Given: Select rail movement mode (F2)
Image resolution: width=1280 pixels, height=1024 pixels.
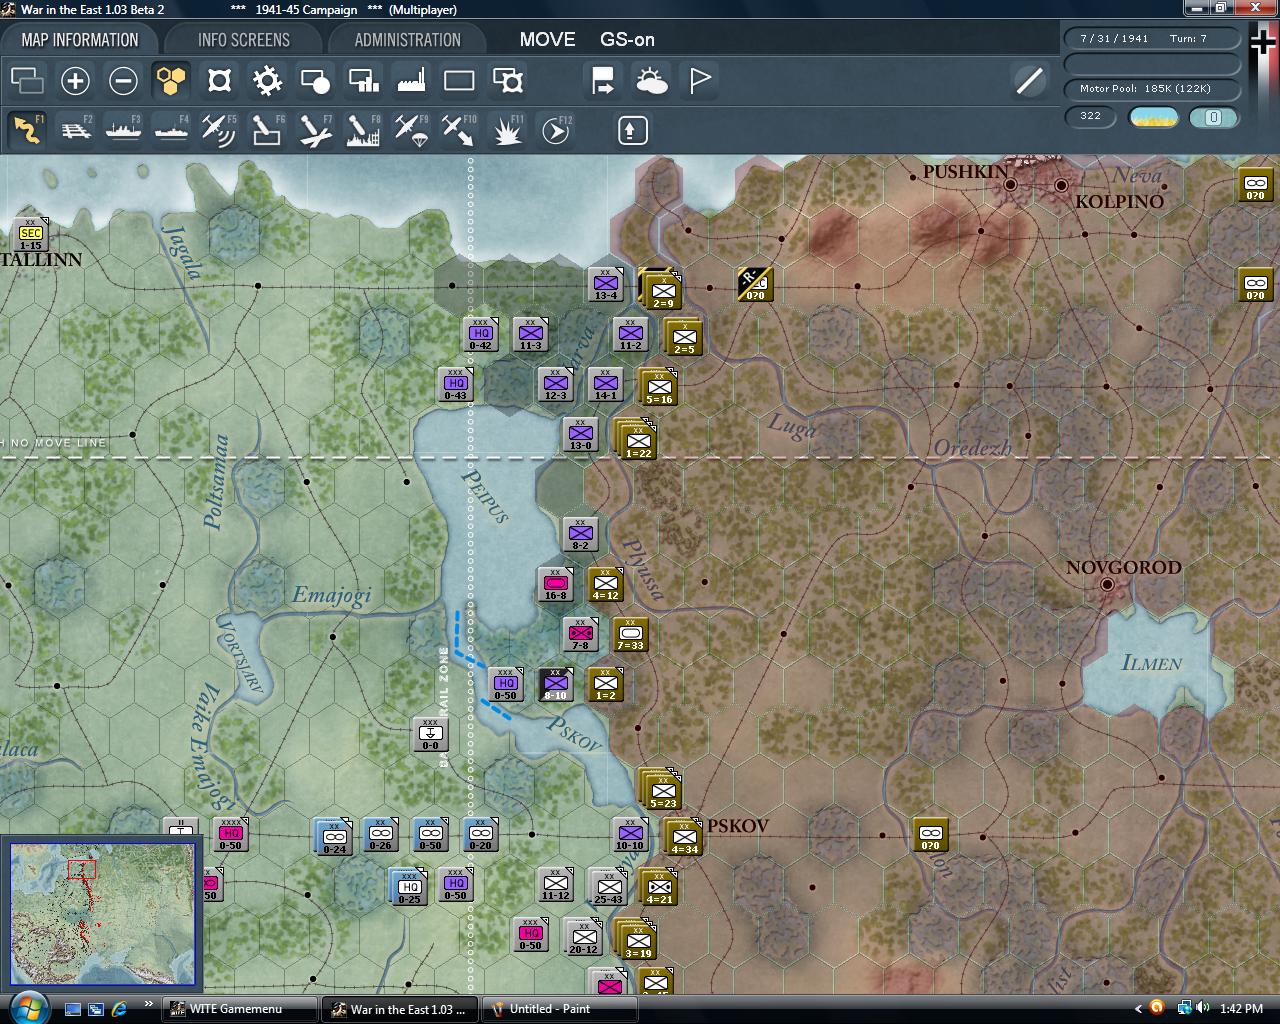Looking at the screenshot, I should point(75,129).
